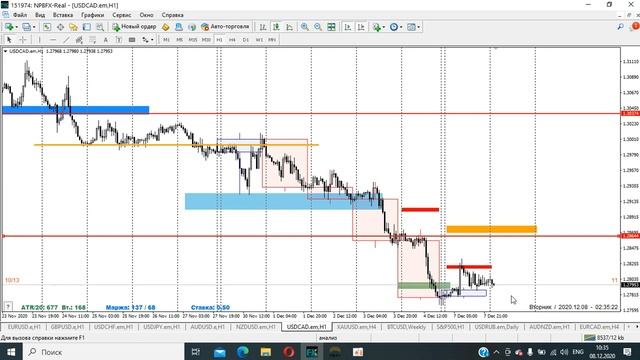Open the Файл menu

(x=20, y=15)
